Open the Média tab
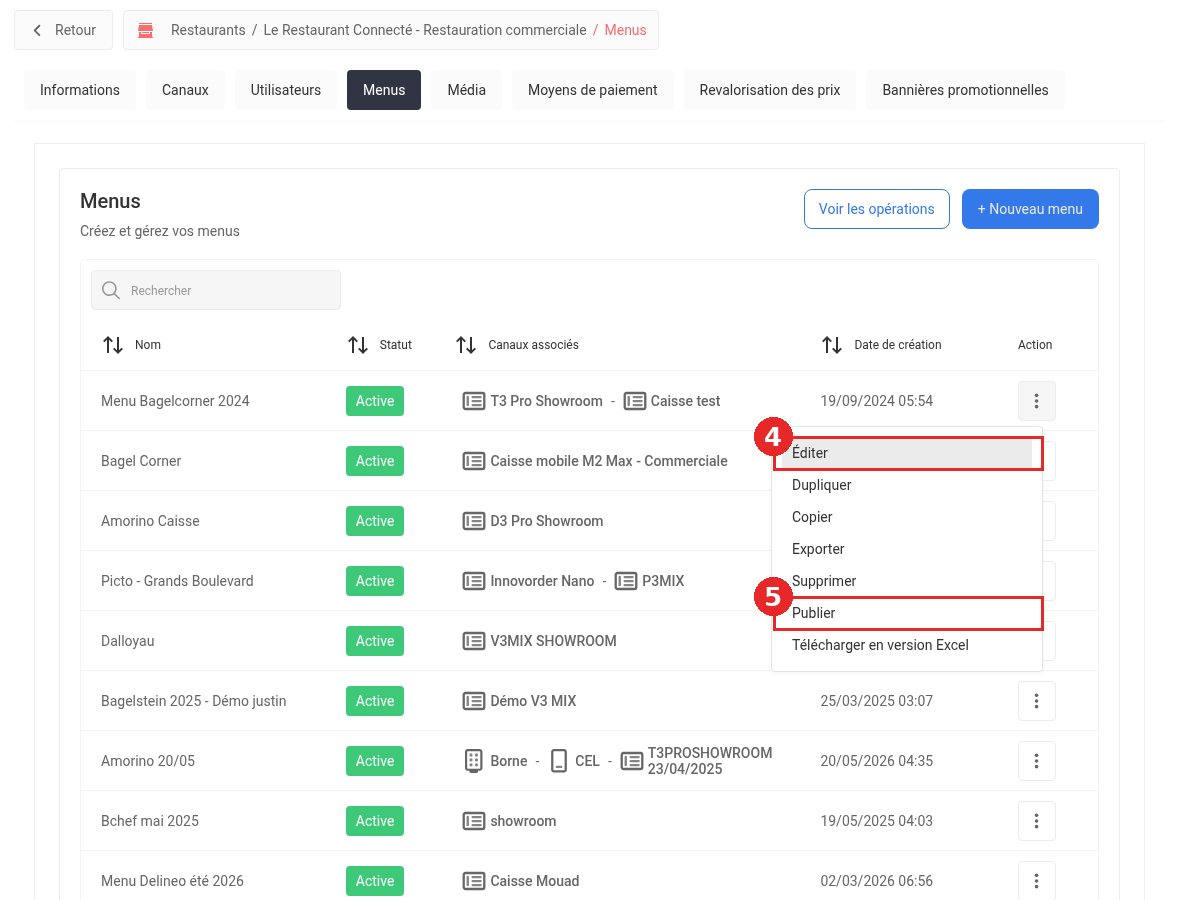This screenshot has width=1180, height=900. click(x=467, y=90)
